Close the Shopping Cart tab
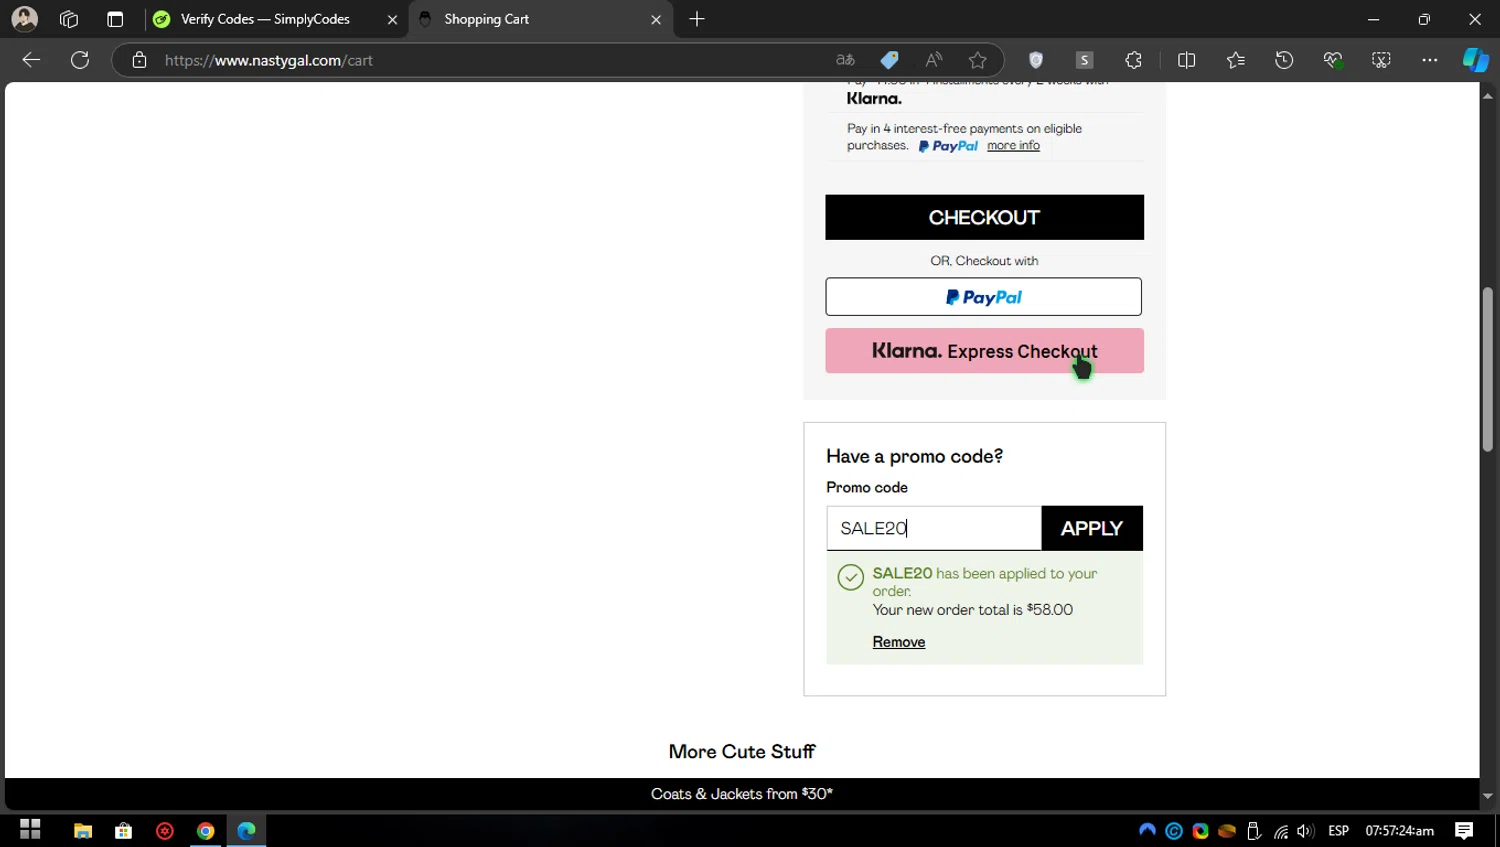Screen dimensions: 1500x847 (656, 19)
